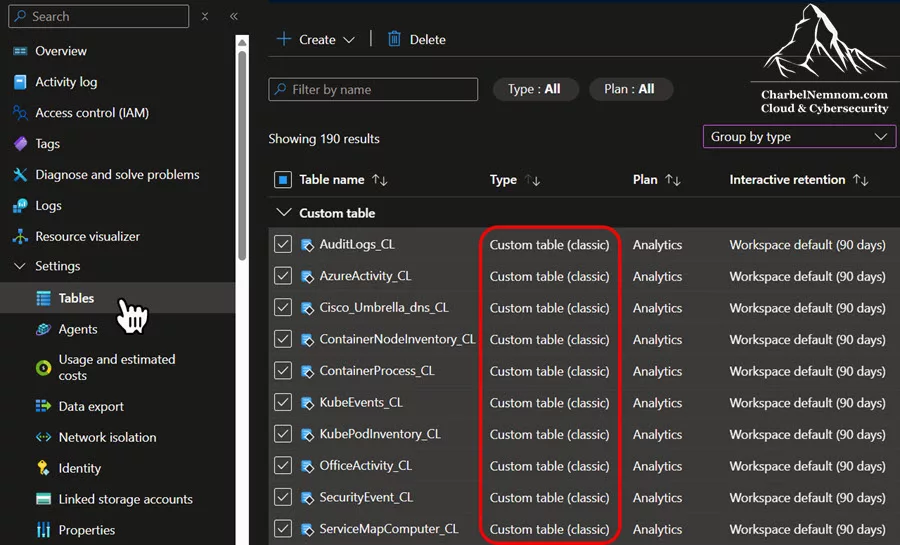Click the Agents icon
Viewport: 900px width, 545px height.
tap(44, 329)
